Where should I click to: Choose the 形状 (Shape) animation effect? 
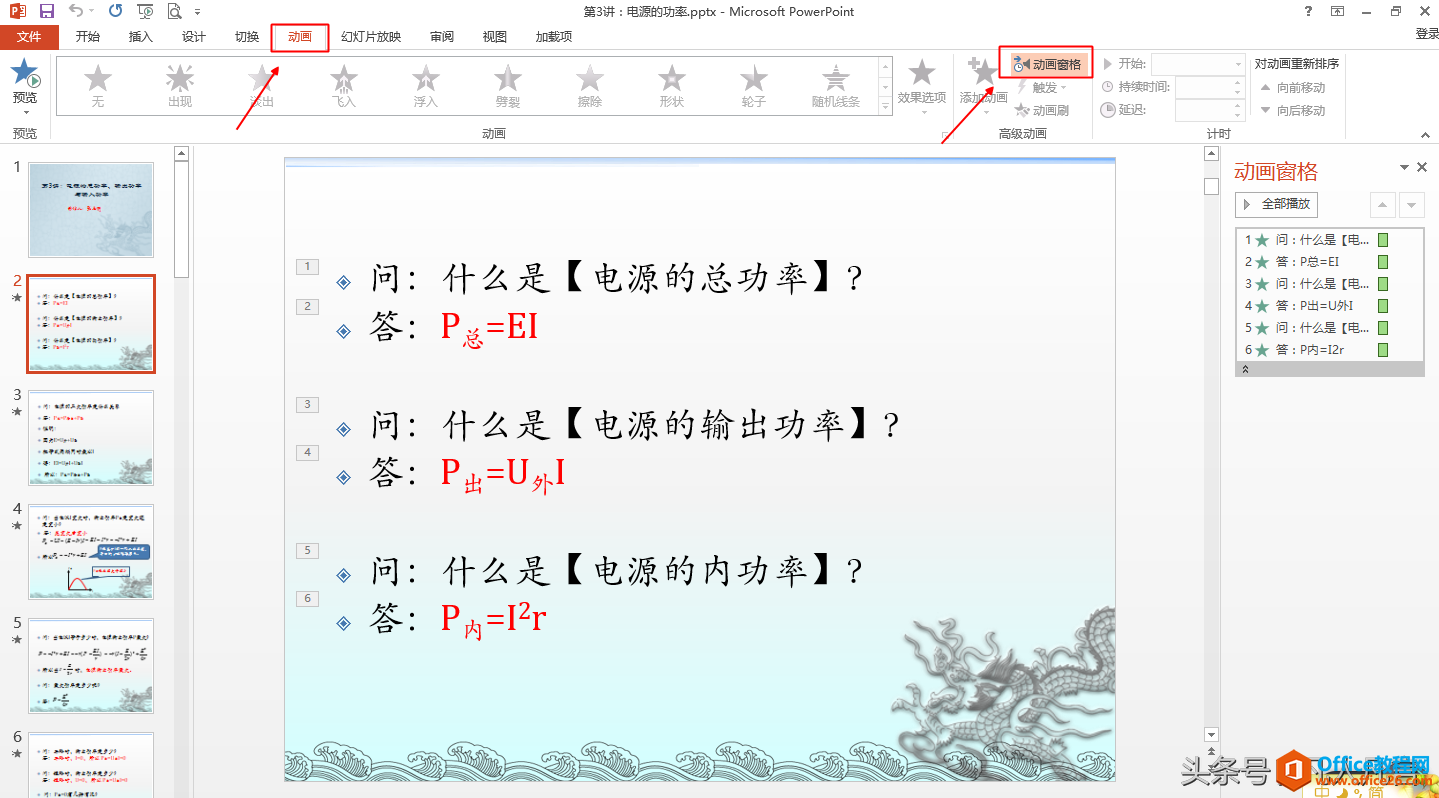pyautogui.click(x=672, y=86)
